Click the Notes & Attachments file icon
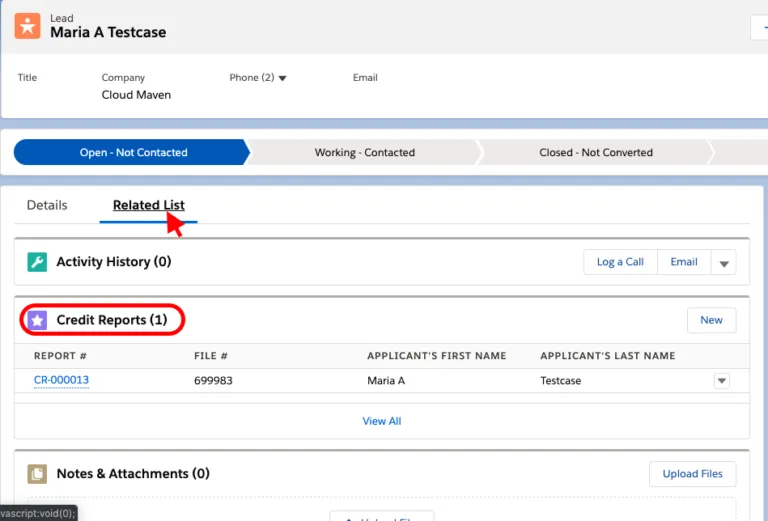The image size is (768, 521). (37, 474)
